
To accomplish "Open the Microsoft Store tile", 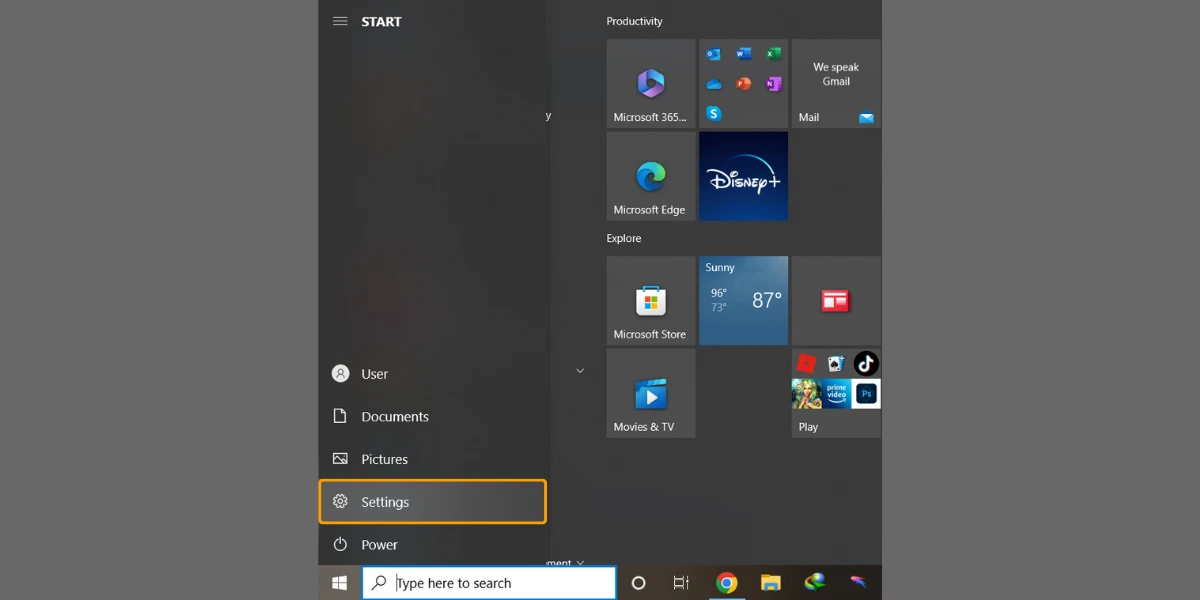I will pos(650,300).
